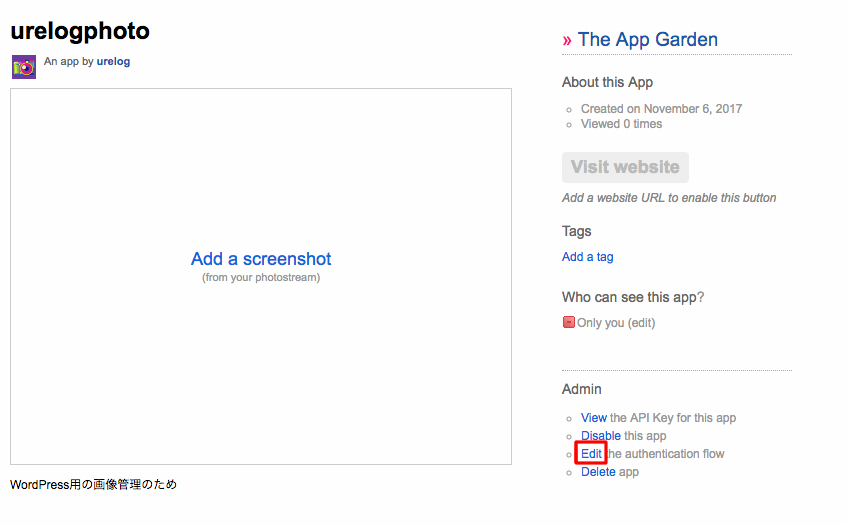Disable this app via admin link
This screenshot has width=847, height=525.
click(x=601, y=436)
